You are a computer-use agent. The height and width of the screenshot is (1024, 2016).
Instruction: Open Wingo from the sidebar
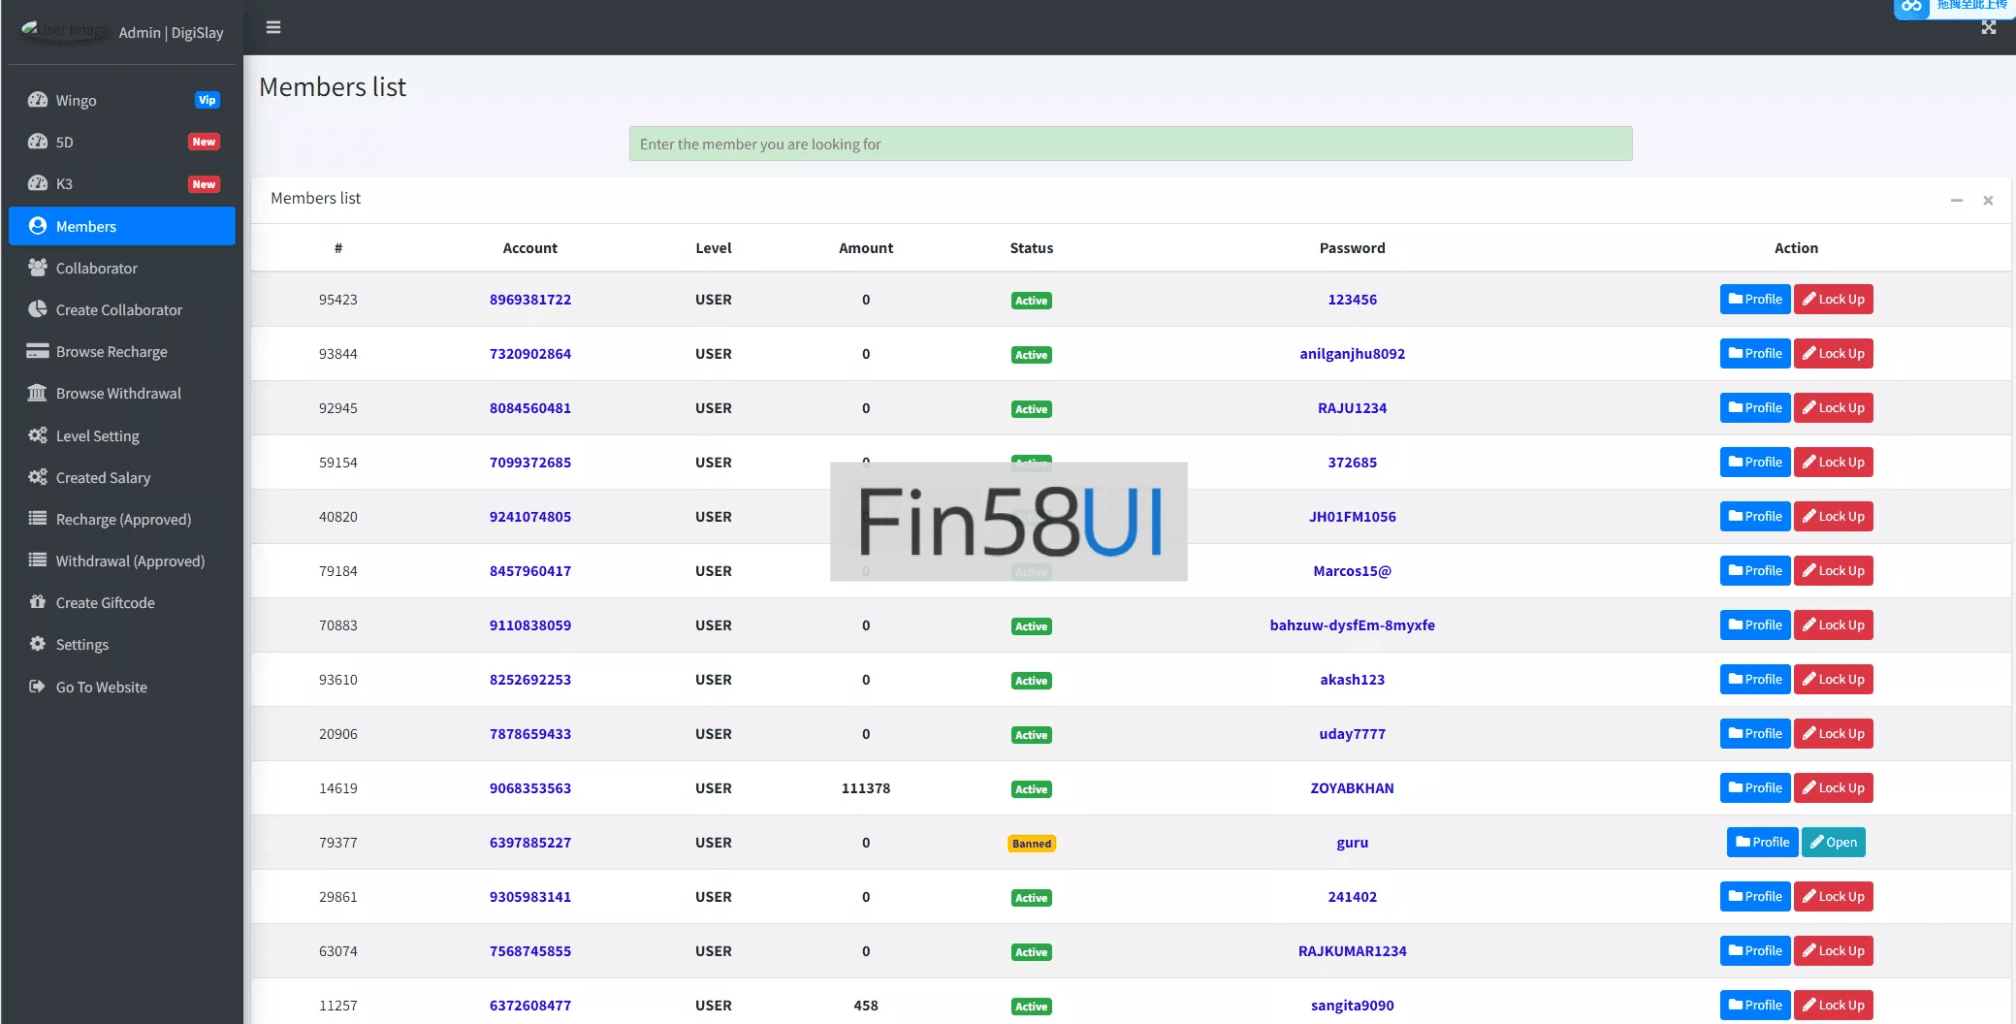point(76,100)
